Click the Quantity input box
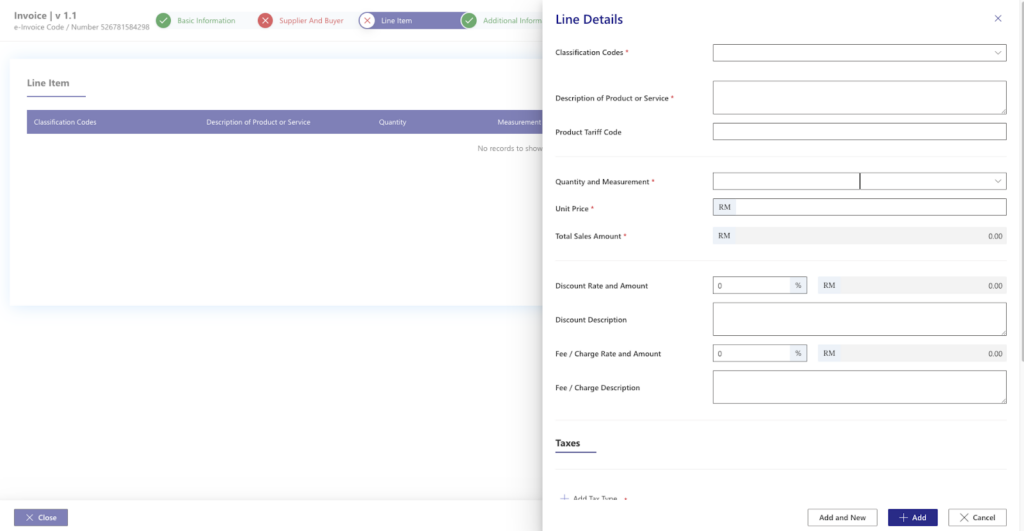The height and width of the screenshot is (531, 1024). [785, 181]
